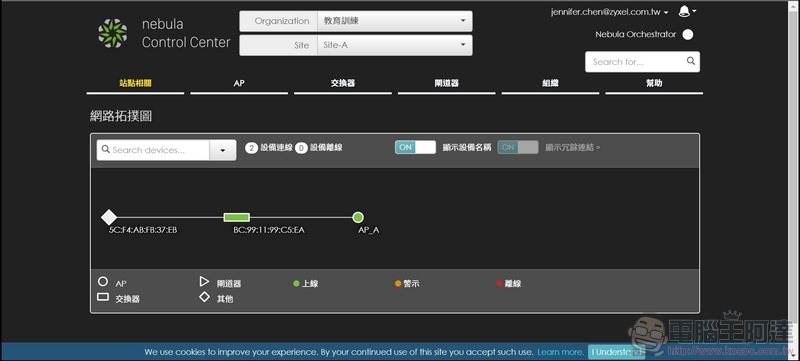Switch to the AP tab
This screenshot has height=361, width=800.
pyautogui.click(x=239, y=83)
